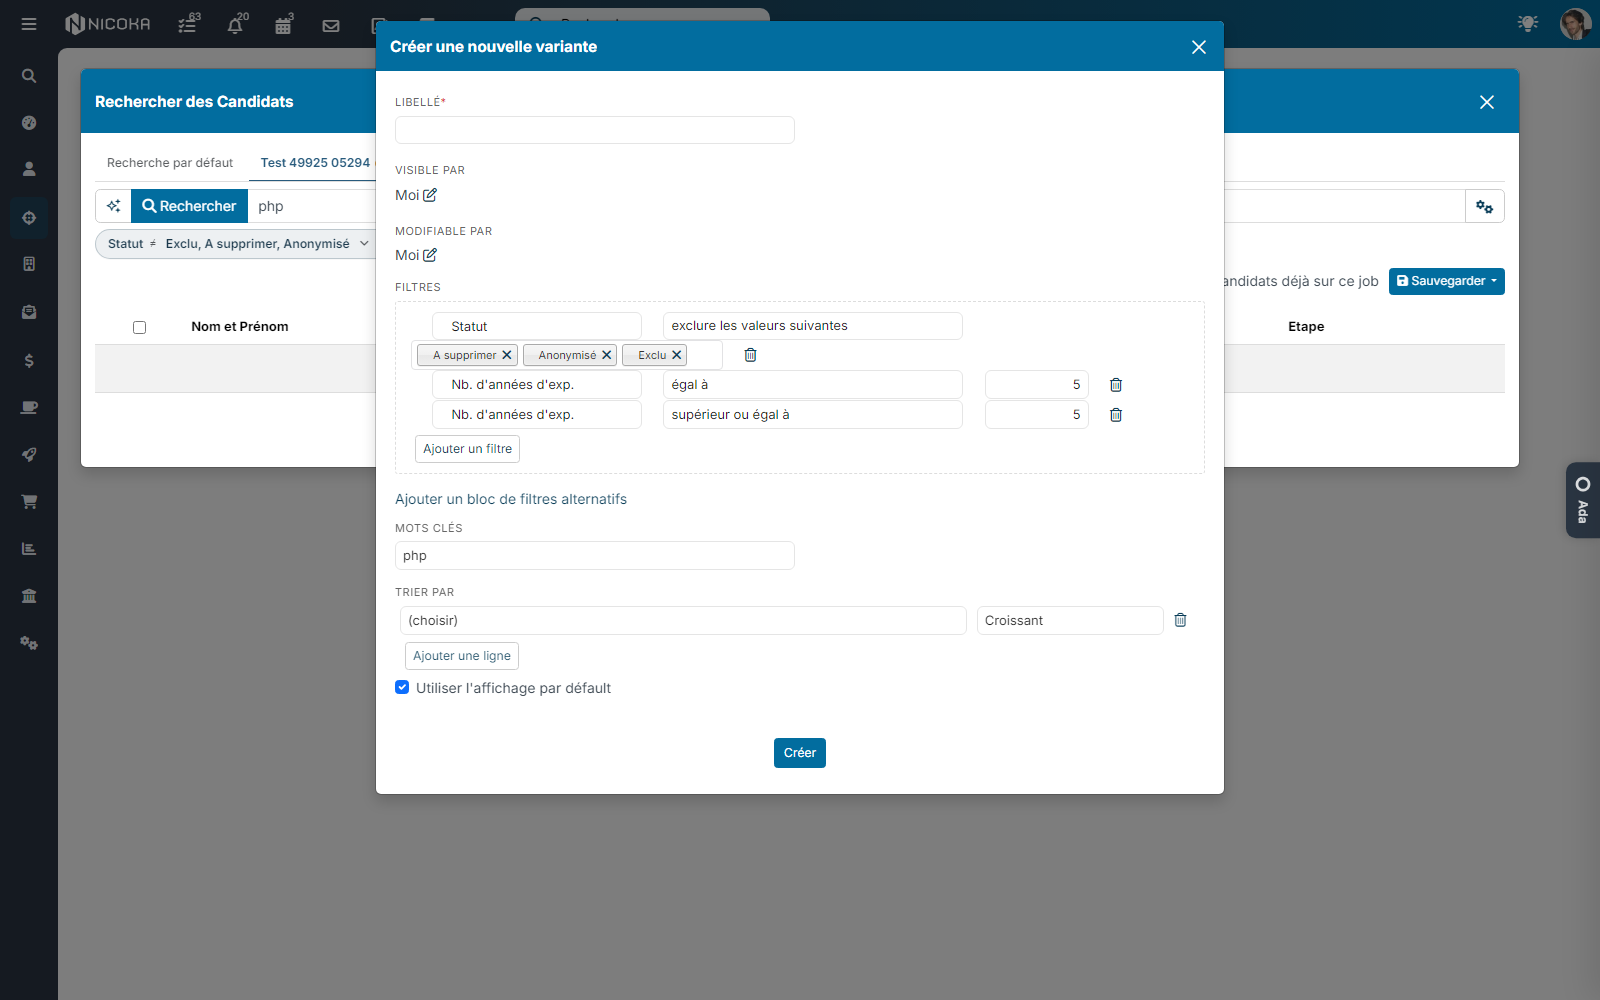Click the sidebar search magnifier icon
The width and height of the screenshot is (1600, 1000).
click(x=29, y=76)
